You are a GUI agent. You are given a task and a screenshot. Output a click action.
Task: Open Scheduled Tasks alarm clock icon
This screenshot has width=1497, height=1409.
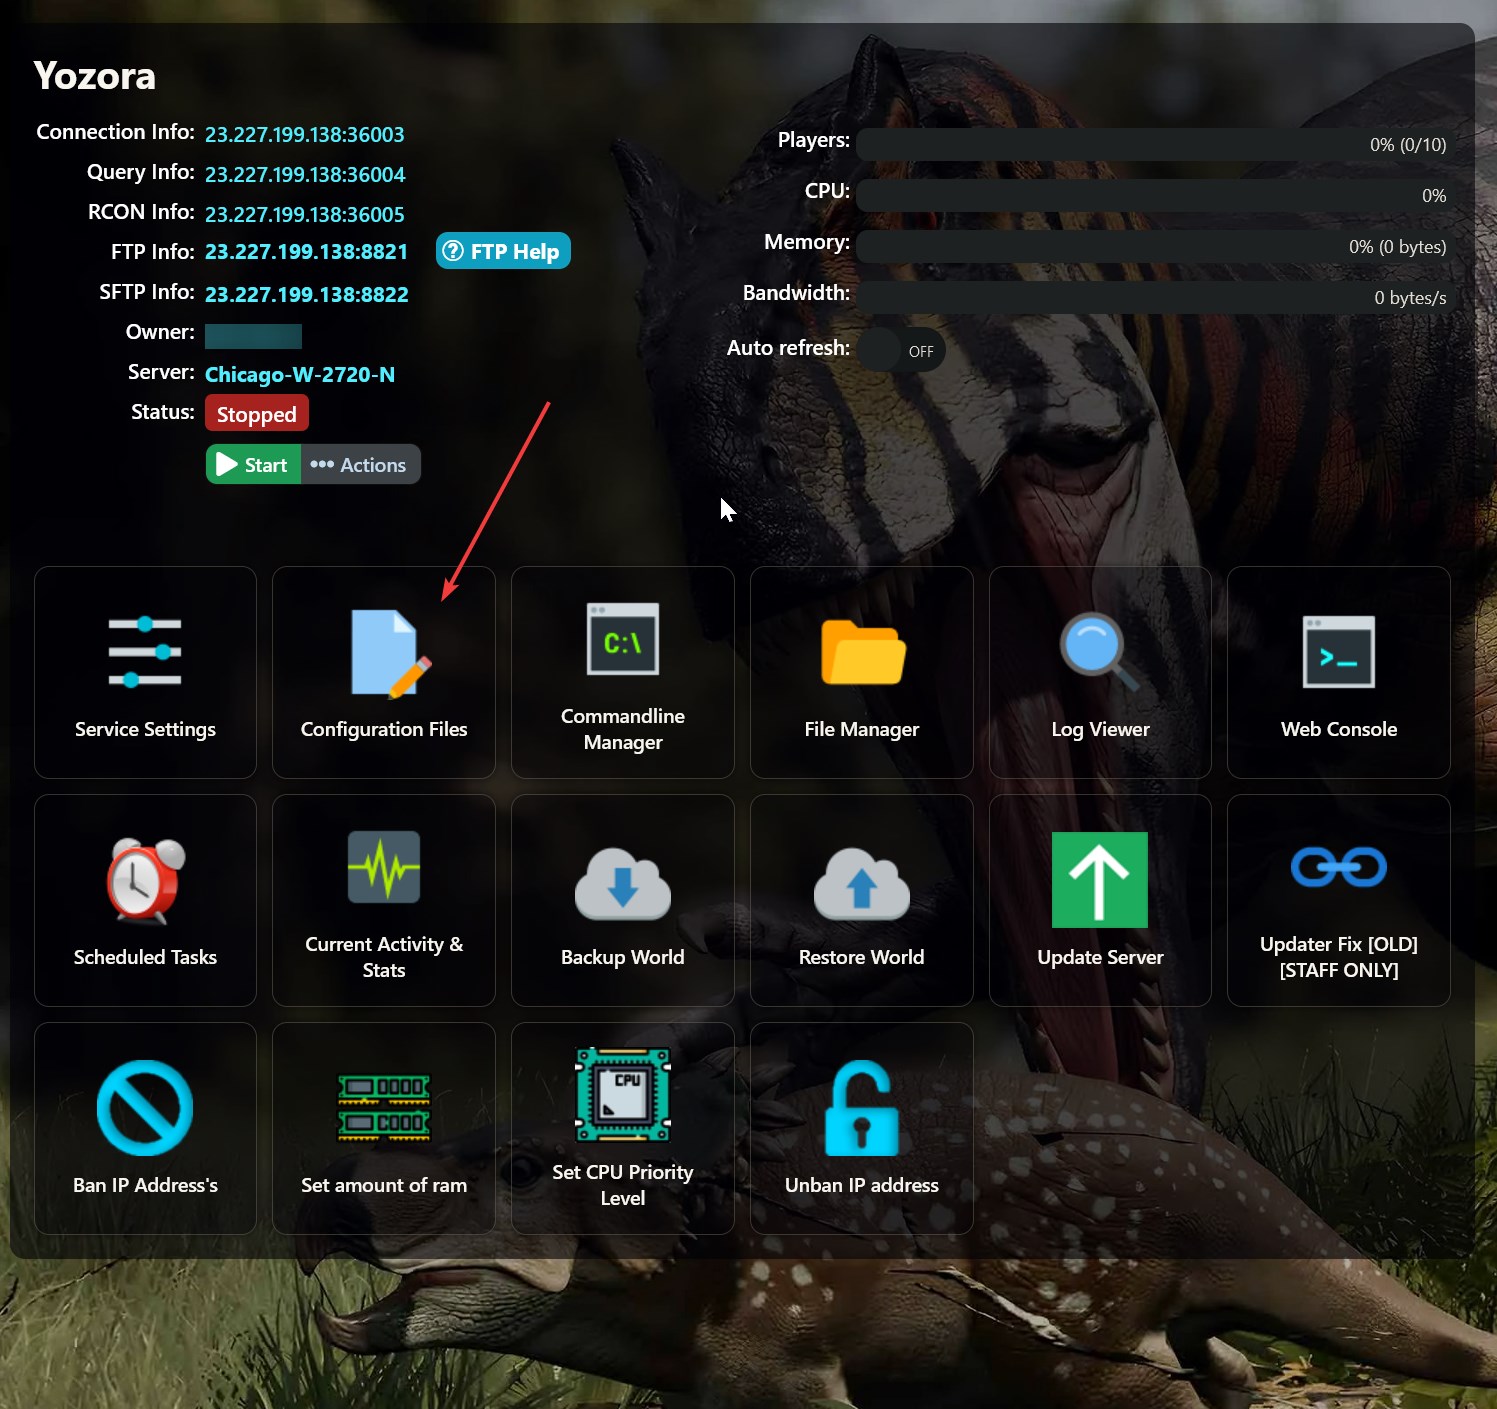pos(145,881)
